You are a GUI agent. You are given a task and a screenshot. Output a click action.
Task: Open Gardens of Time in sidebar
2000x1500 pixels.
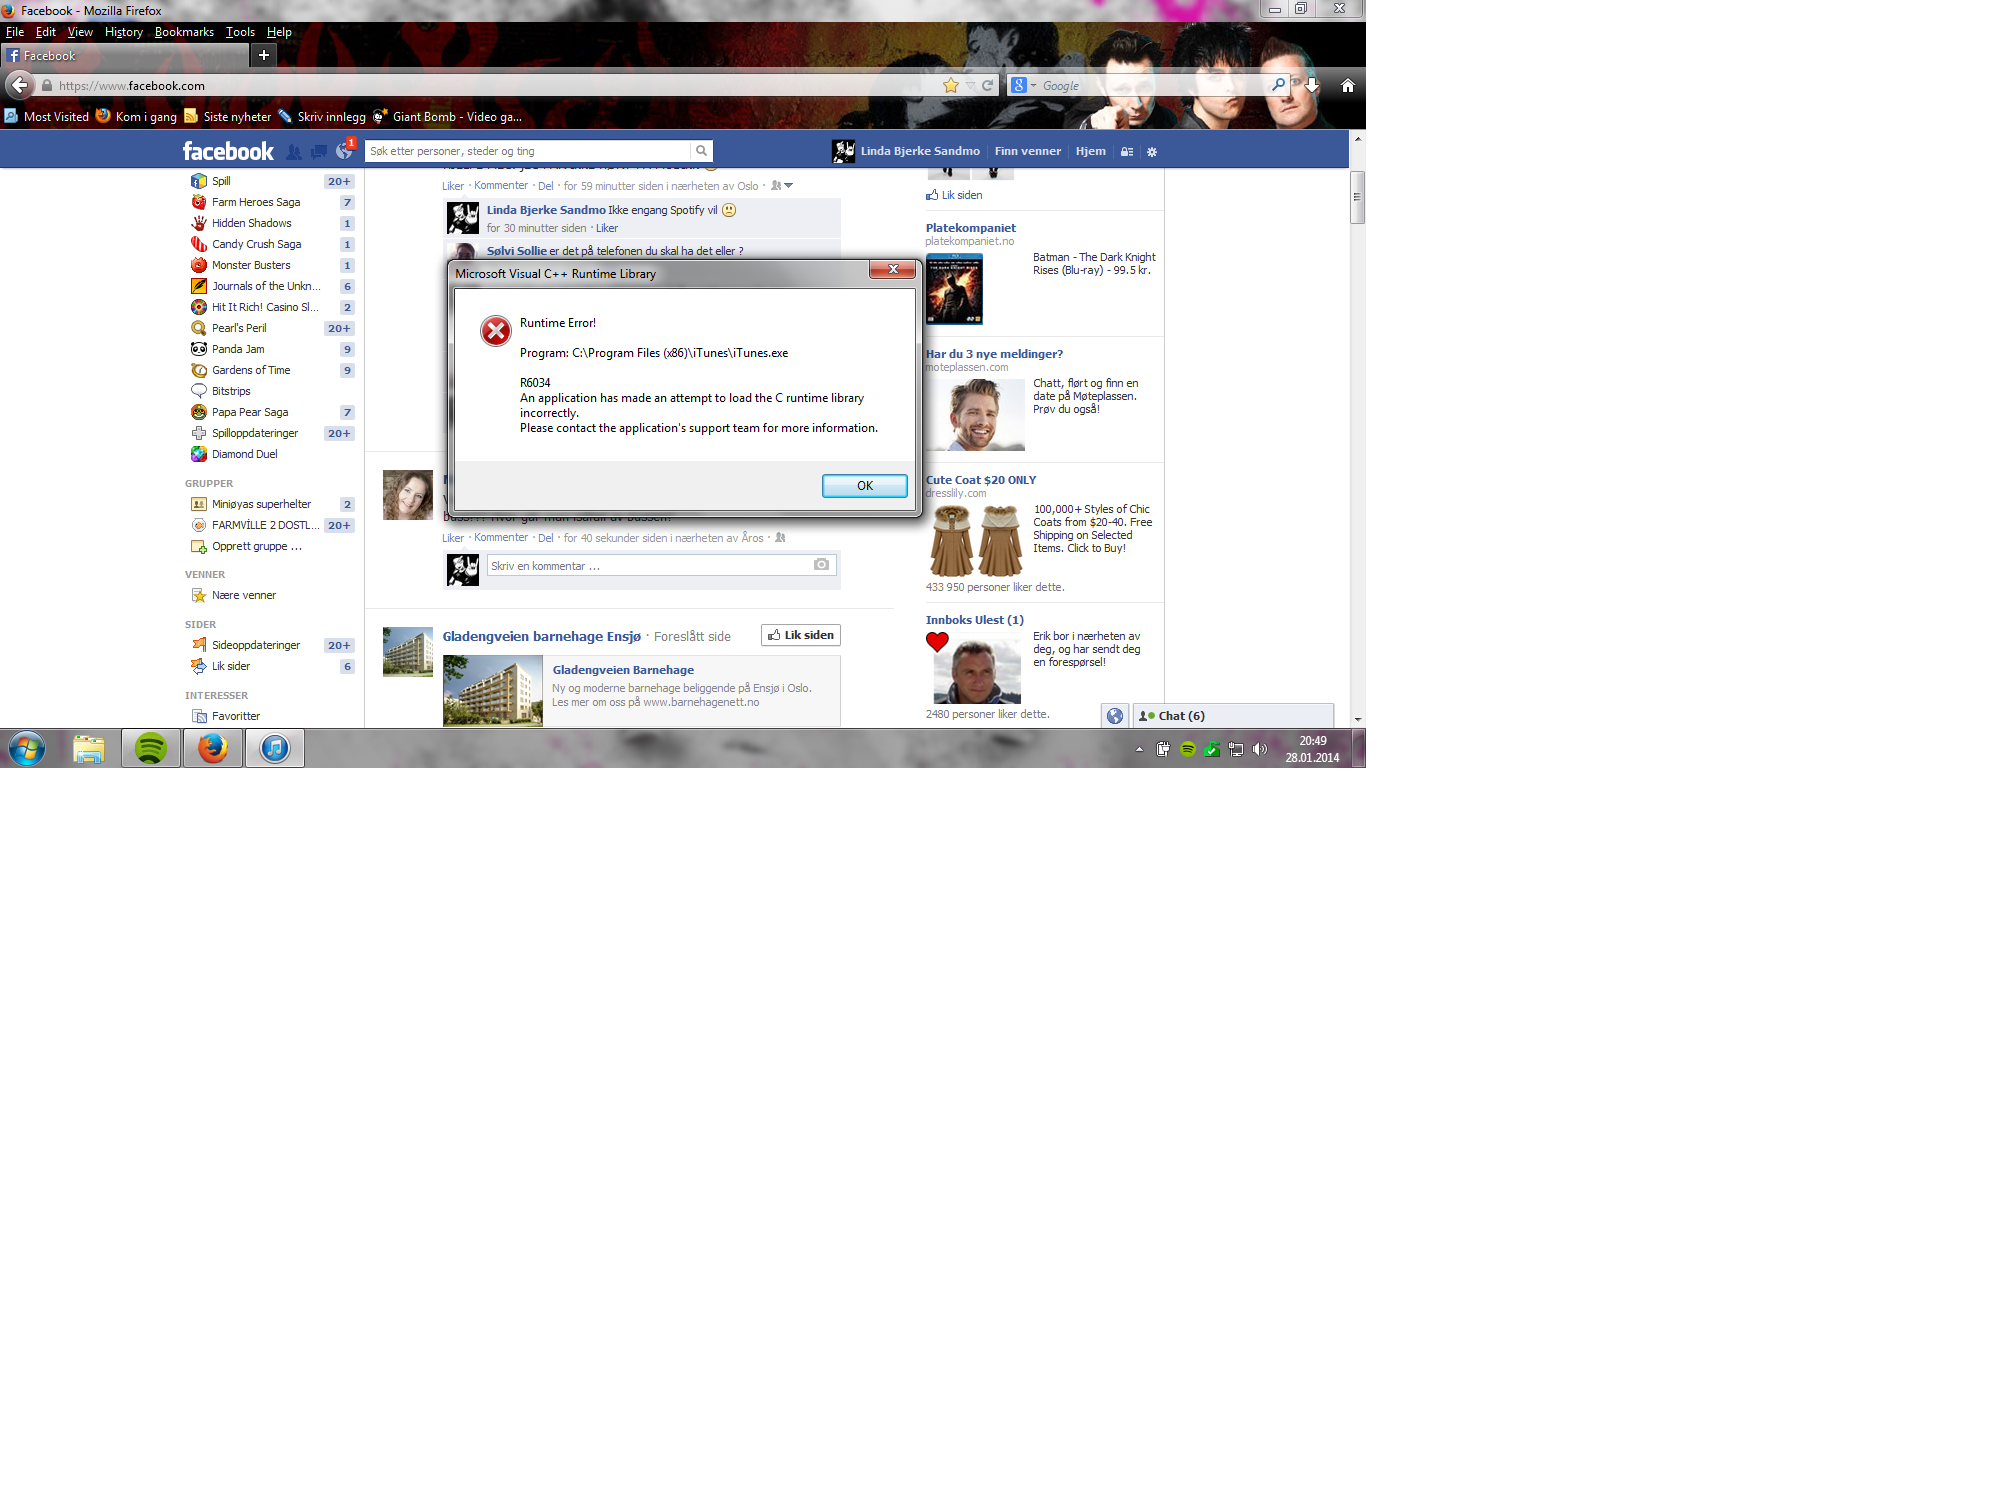pos(251,370)
